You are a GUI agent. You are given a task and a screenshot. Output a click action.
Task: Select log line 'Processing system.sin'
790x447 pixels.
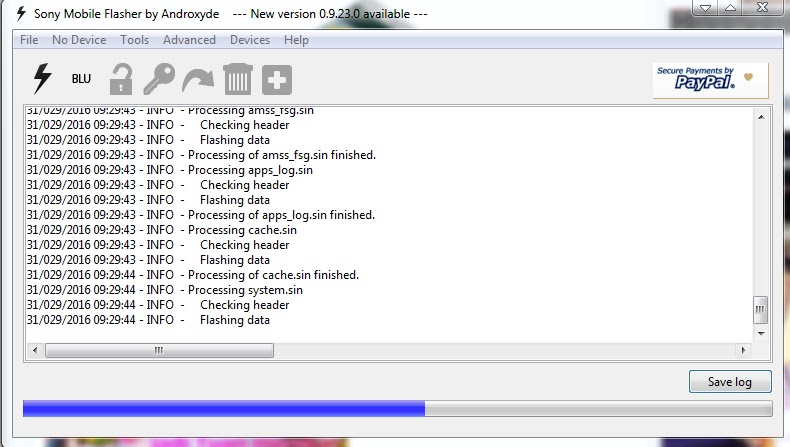[164, 290]
